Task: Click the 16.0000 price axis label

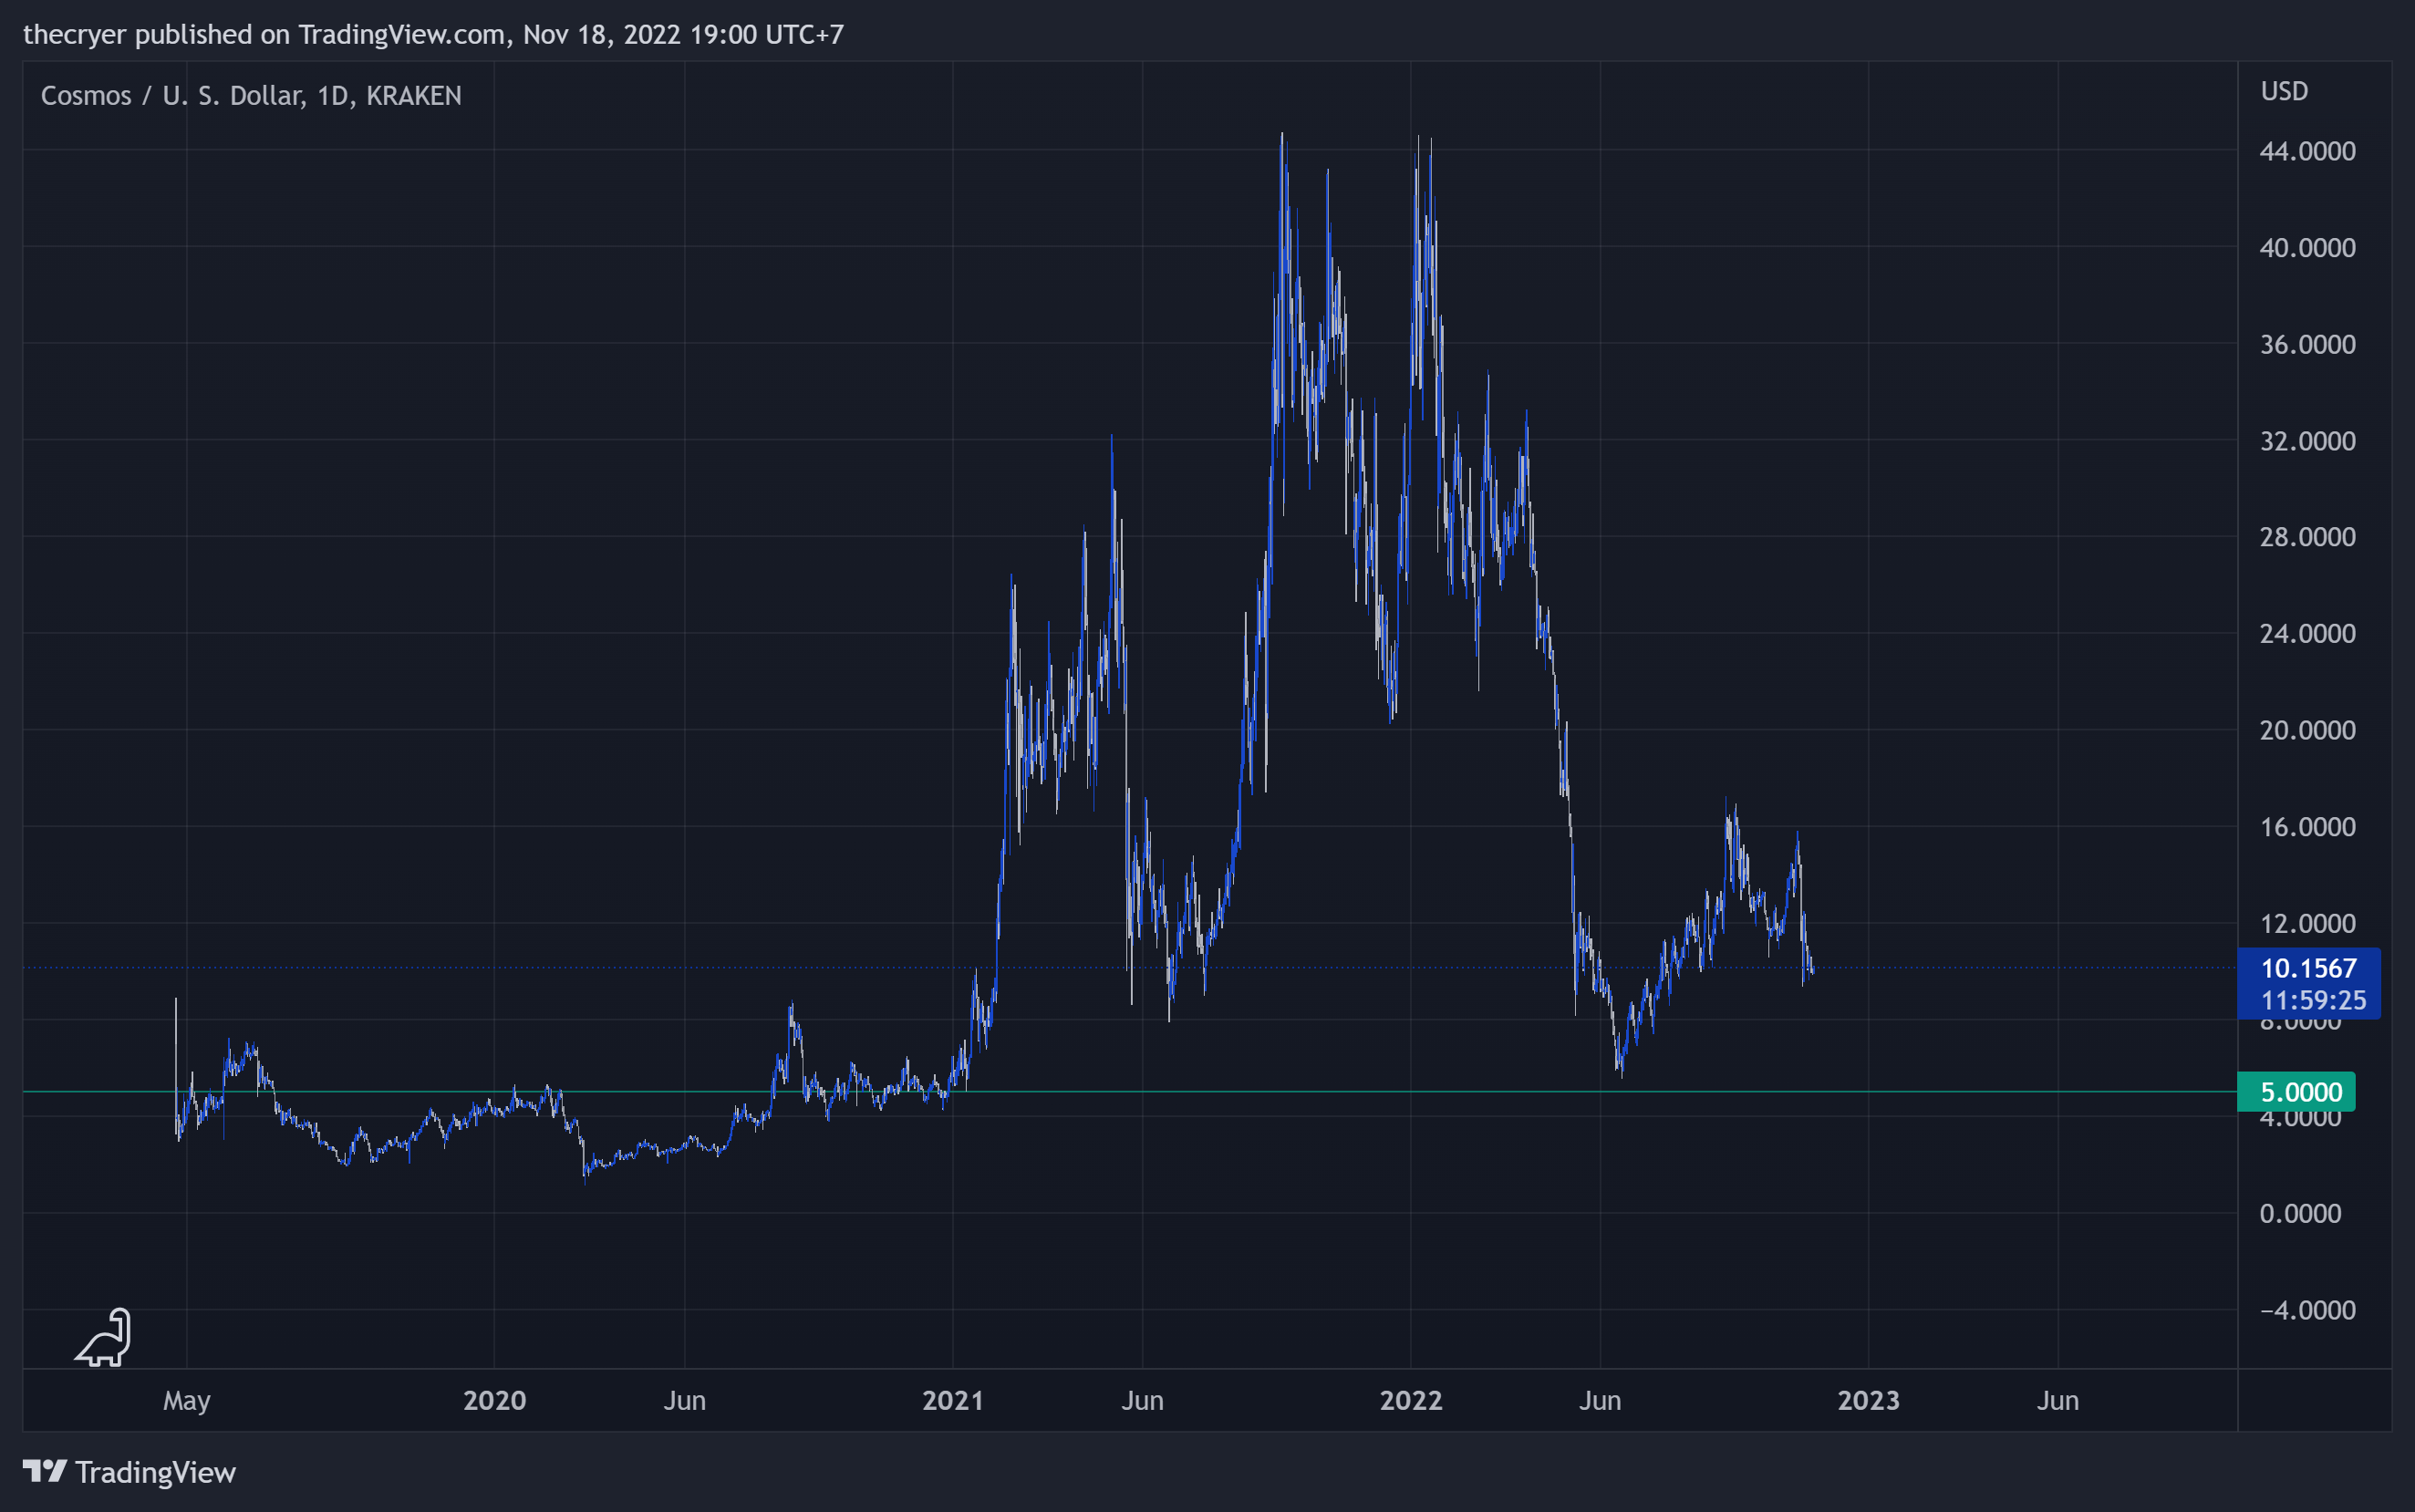Action: [2307, 827]
